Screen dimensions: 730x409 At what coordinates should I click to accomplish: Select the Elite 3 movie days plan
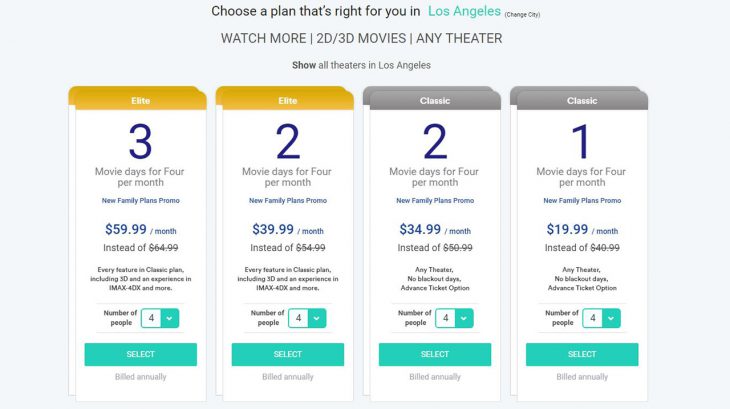[x=140, y=354]
